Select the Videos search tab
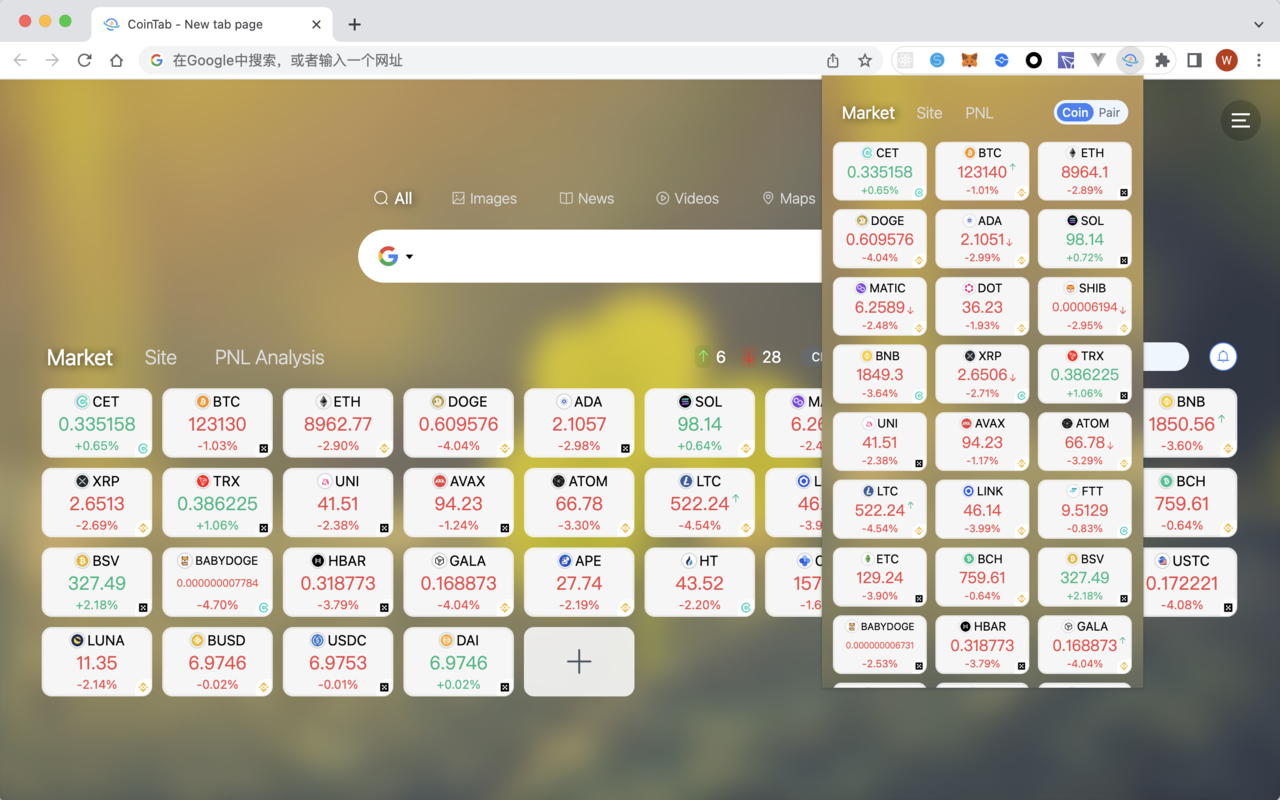1280x800 pixels. [687, 198]
